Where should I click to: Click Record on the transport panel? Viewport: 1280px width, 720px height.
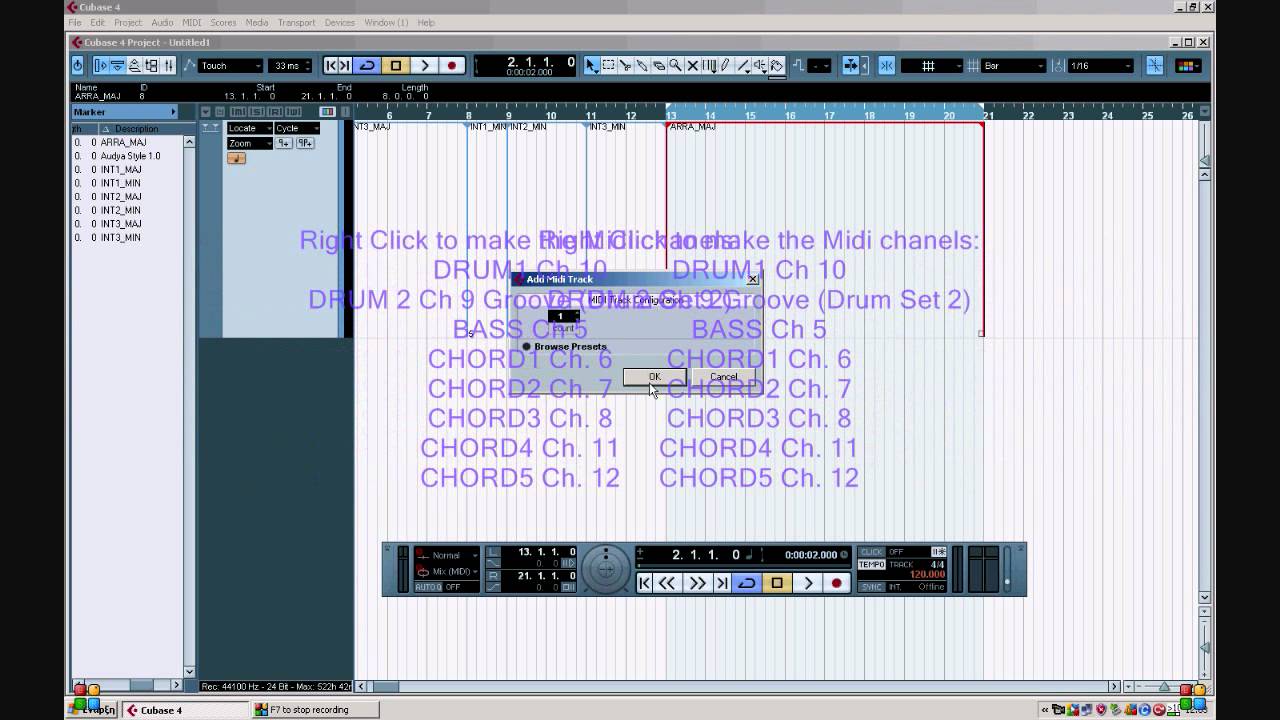tap(837, 583)
